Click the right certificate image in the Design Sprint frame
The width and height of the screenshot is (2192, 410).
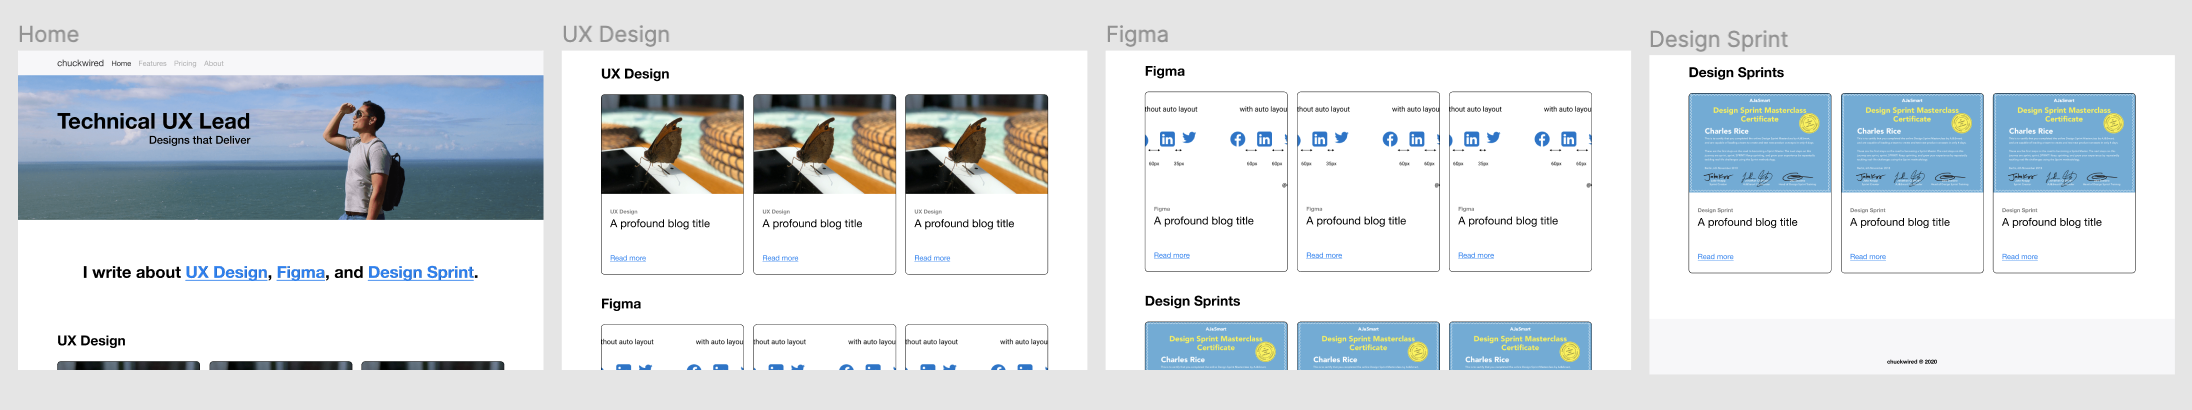click(2064, 143)
